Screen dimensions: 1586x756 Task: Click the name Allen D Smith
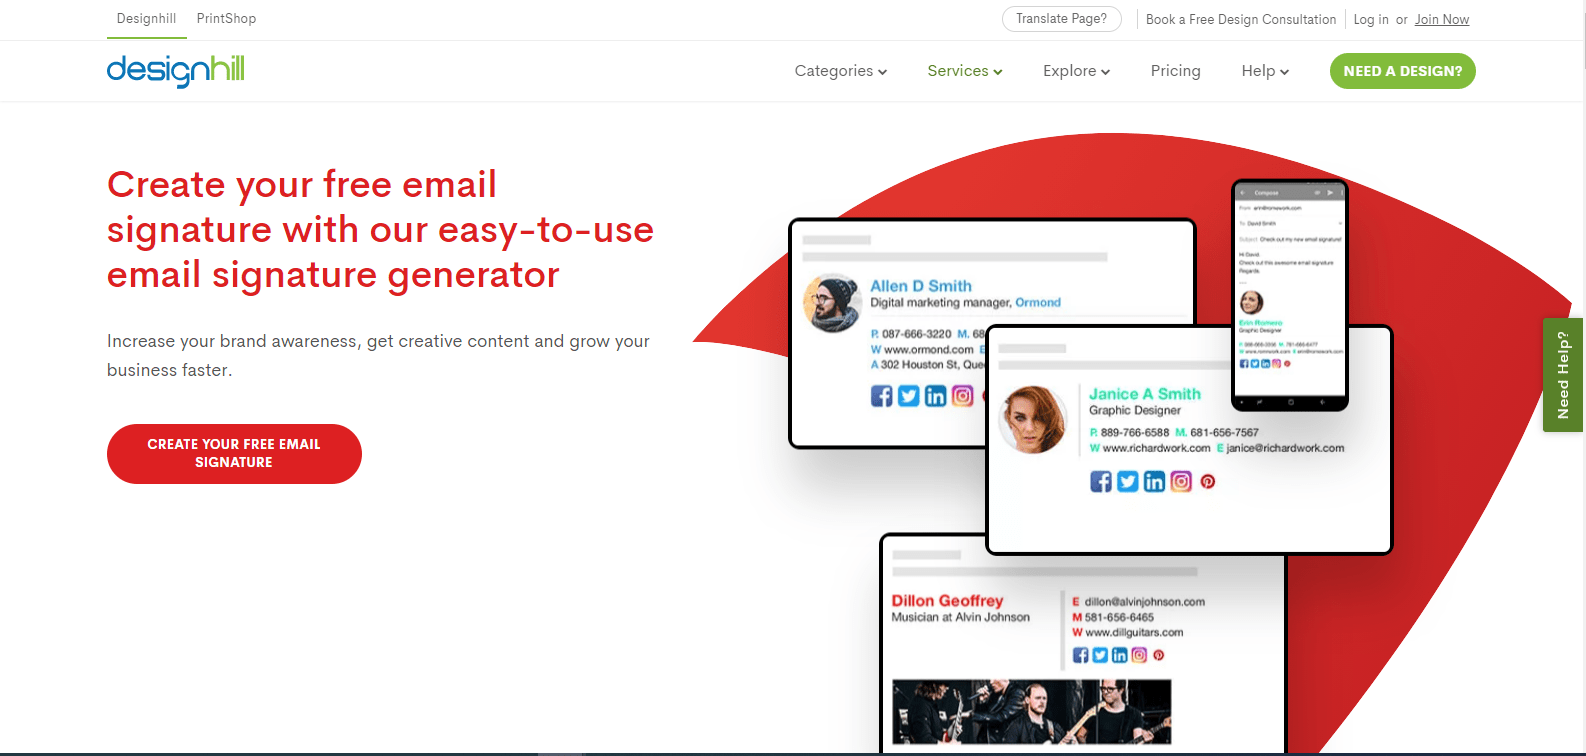(921, 286)
